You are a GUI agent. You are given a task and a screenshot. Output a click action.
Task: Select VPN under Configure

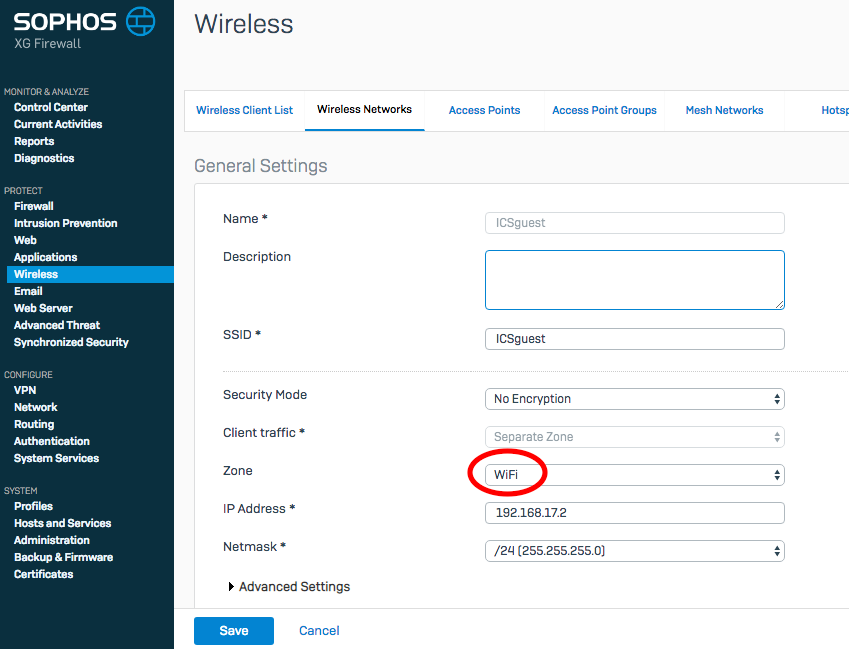point(25,390)
